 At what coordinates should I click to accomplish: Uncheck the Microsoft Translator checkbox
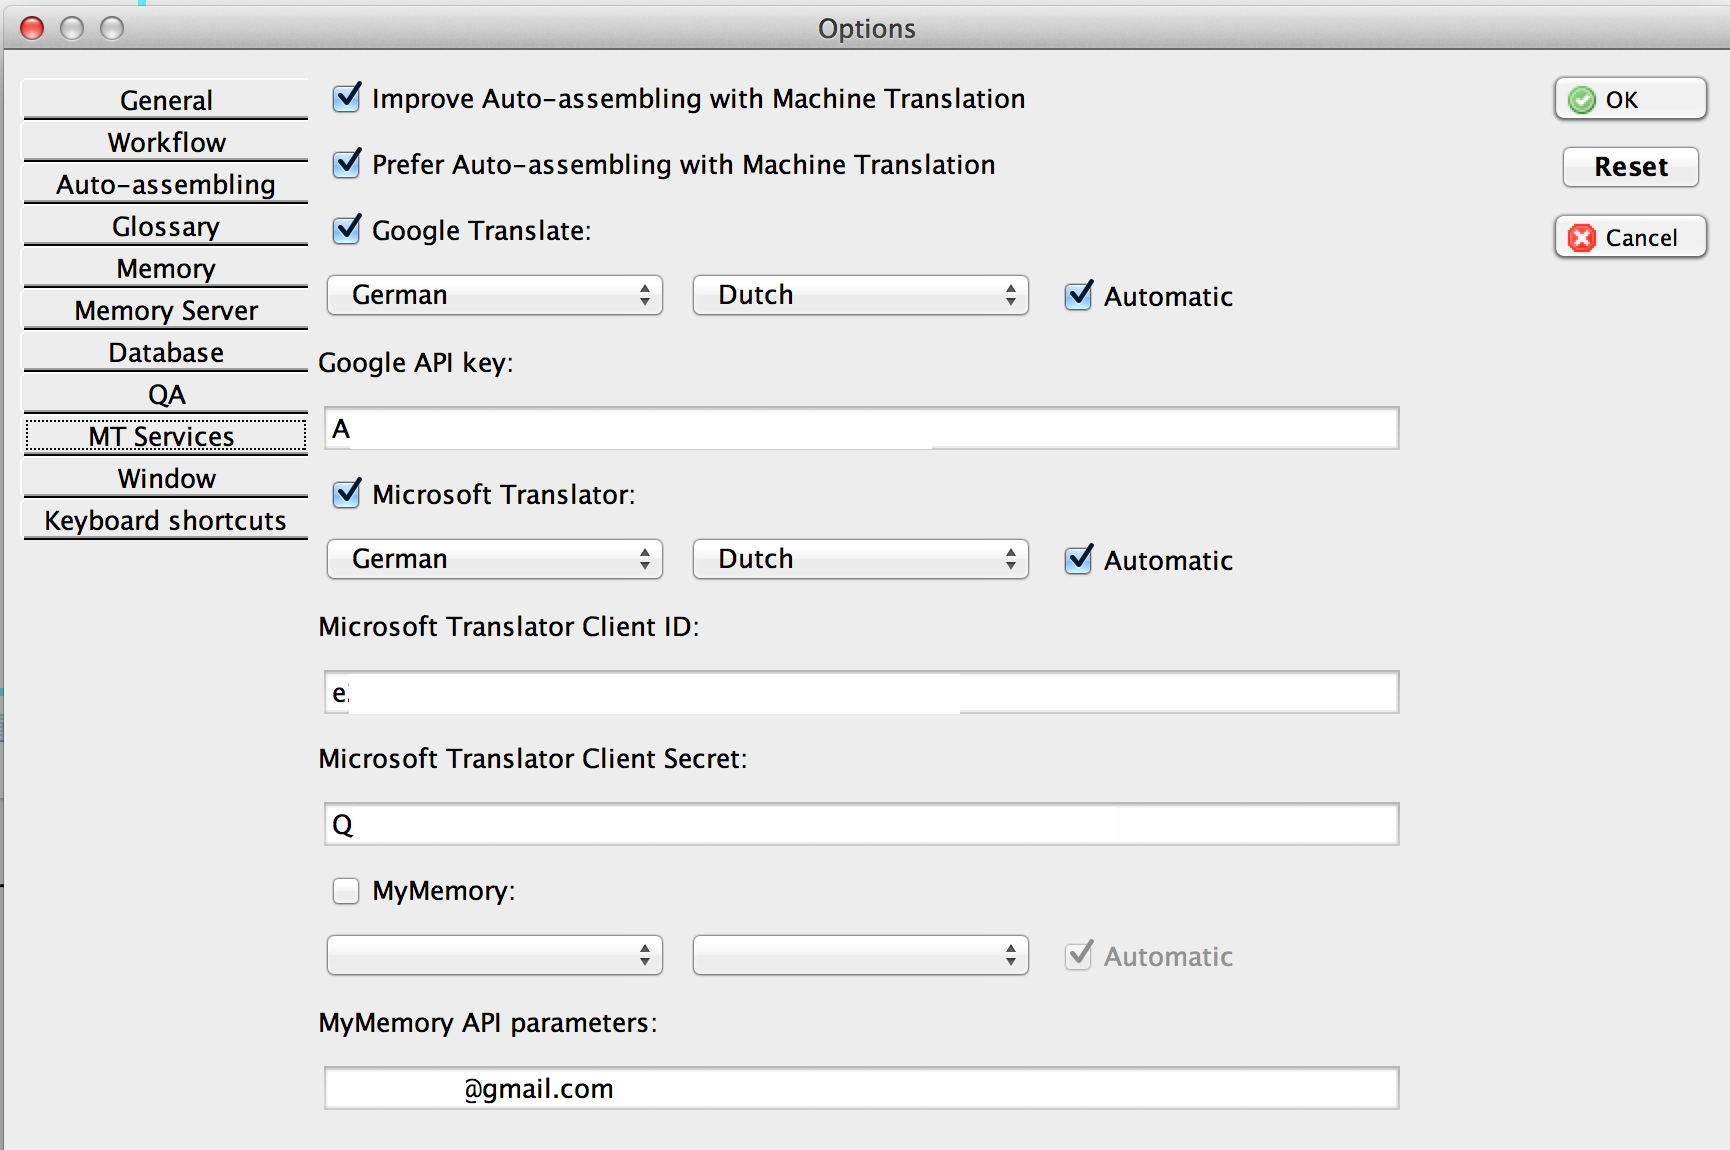(347, 494)
